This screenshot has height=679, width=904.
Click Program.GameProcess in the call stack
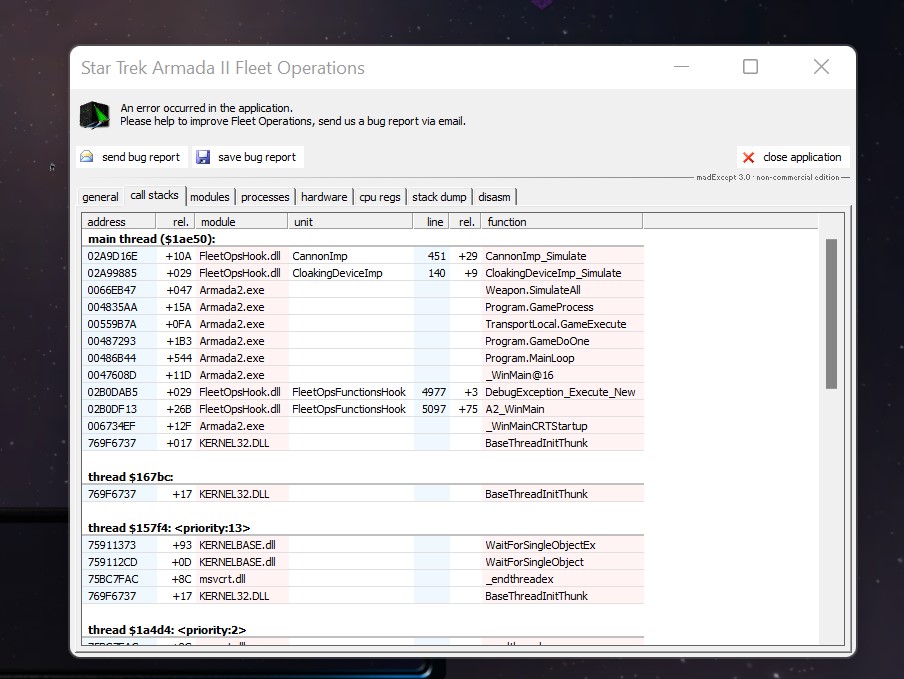point(539,307)
